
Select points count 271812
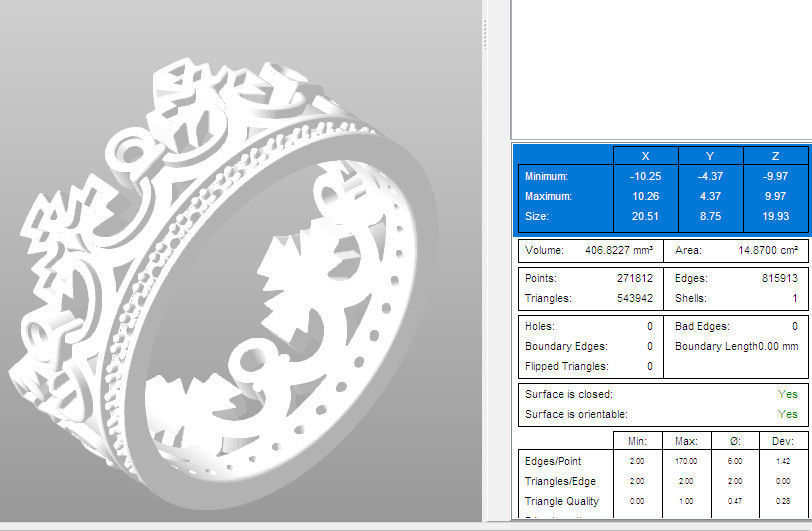pos(635,278)
